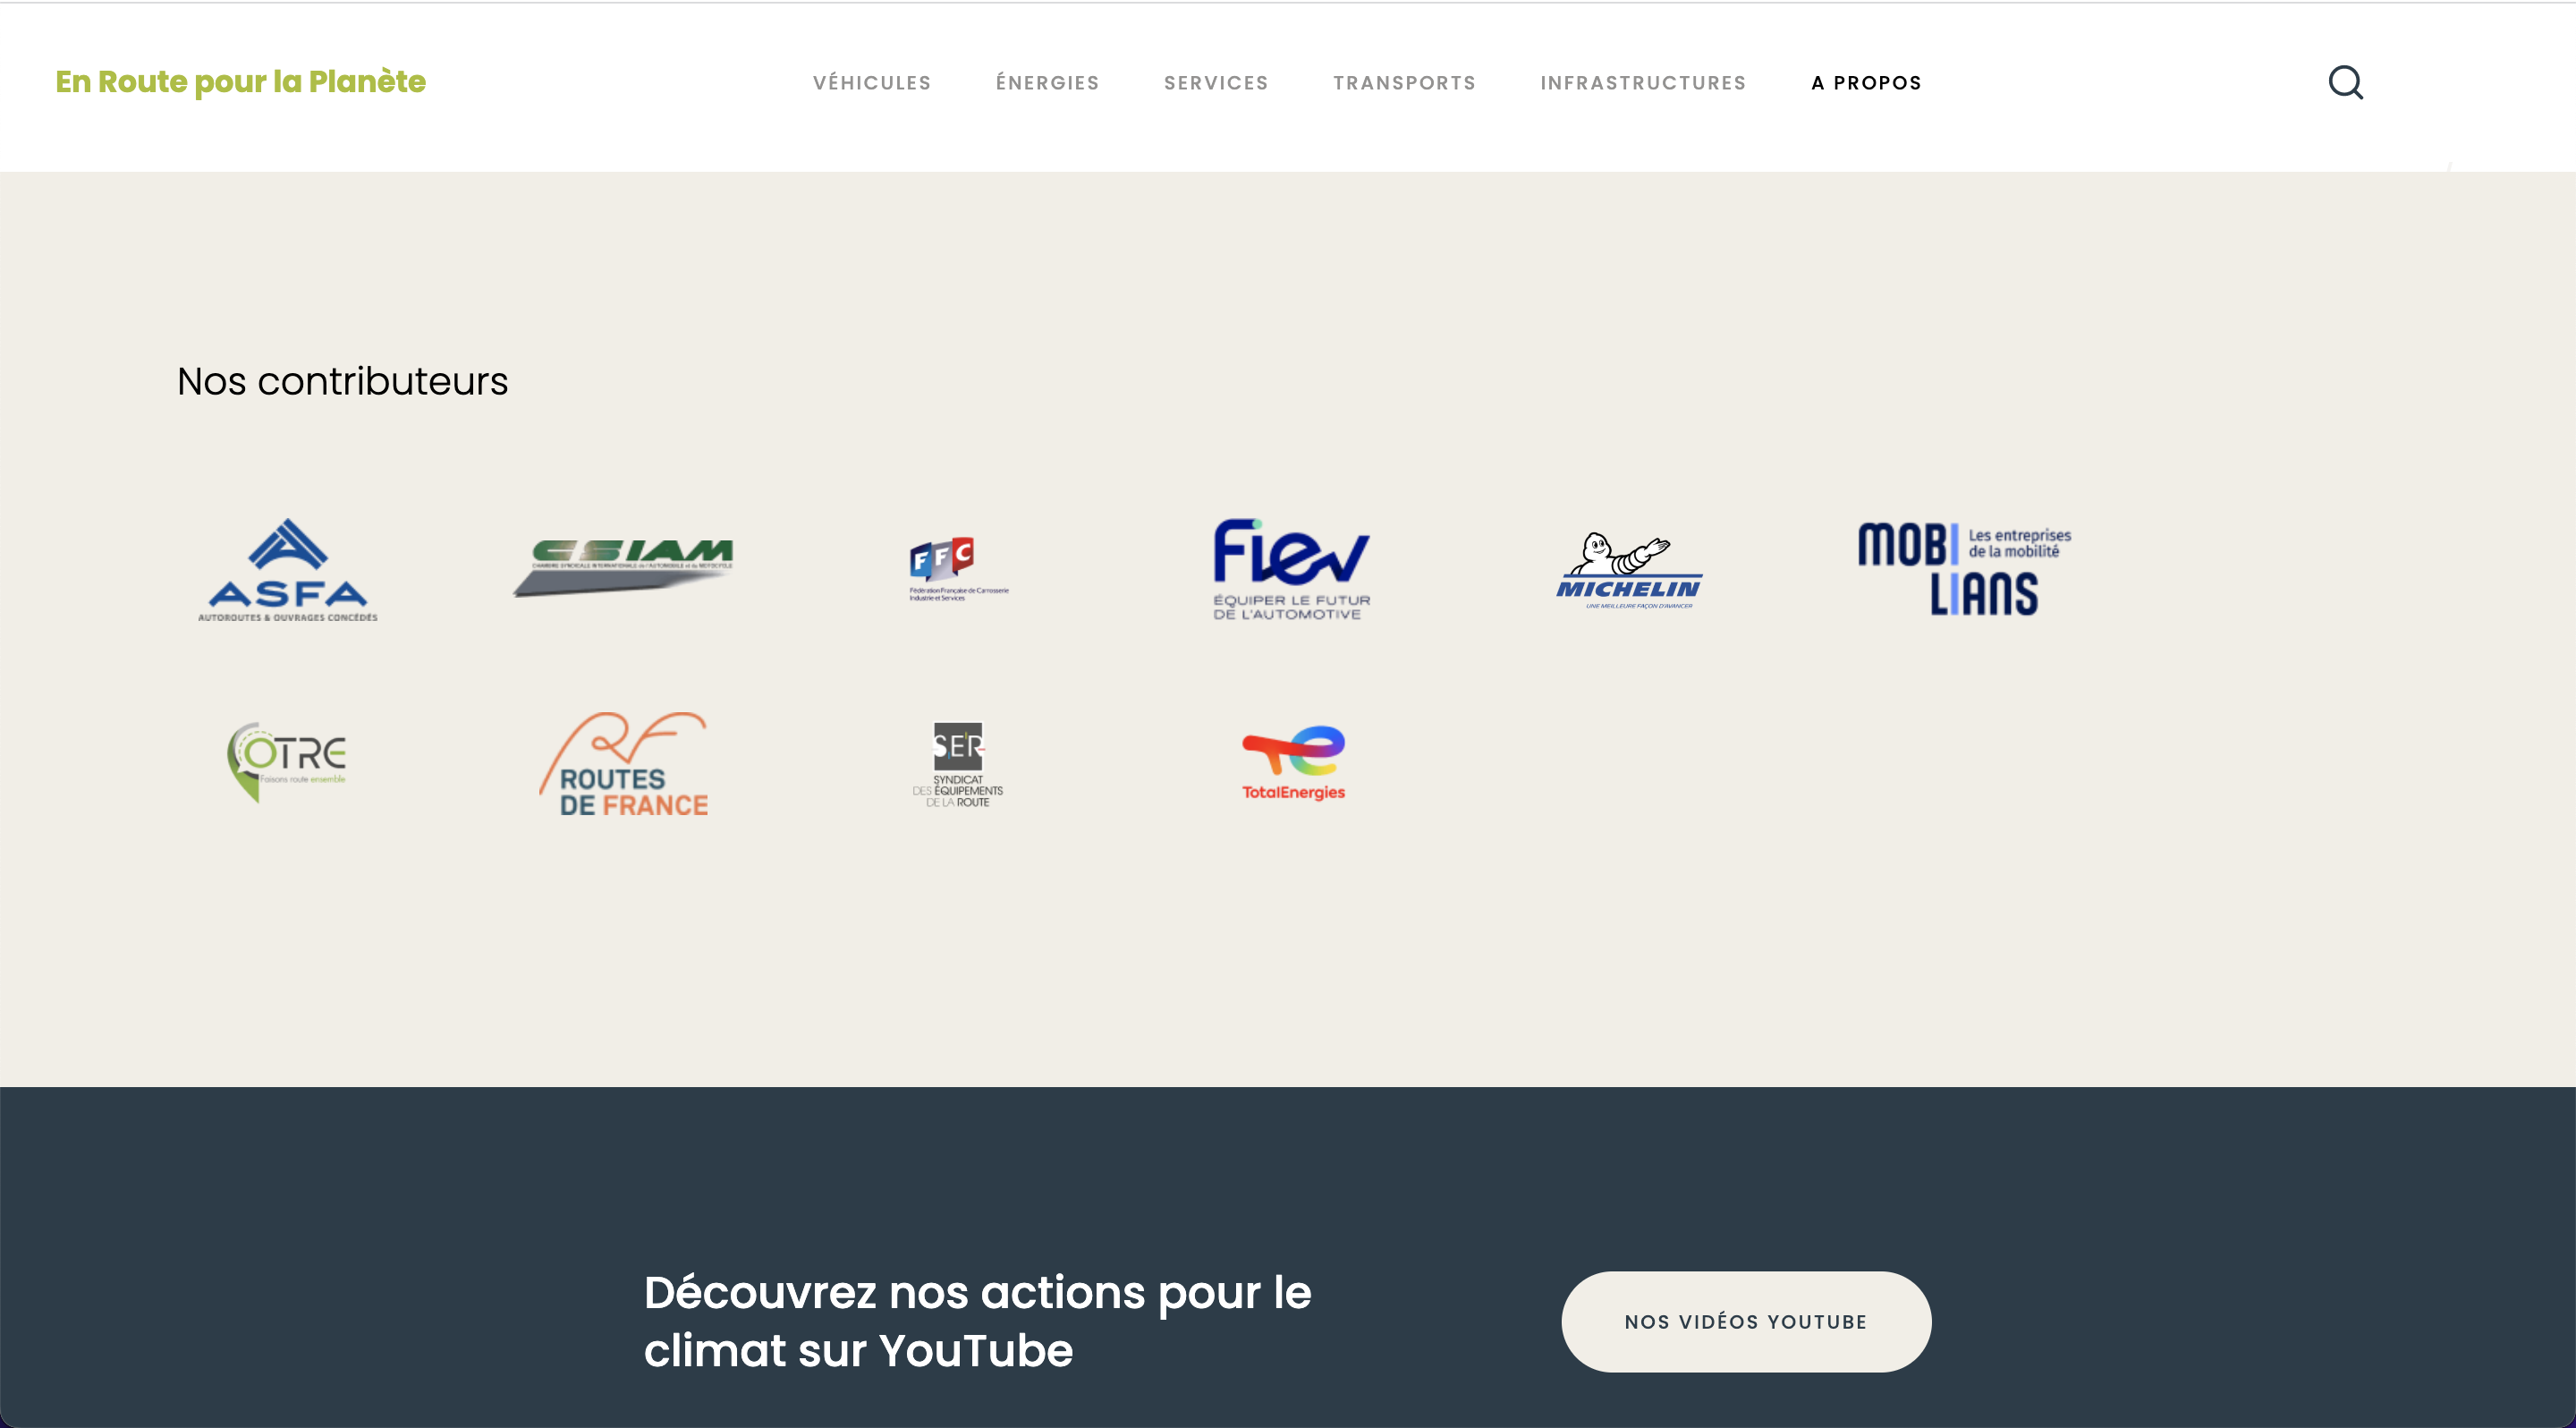Viewport: 2576px width, 1428px height.
Task: Click the FIEV automotive logo
Action: coord(1291,569)
